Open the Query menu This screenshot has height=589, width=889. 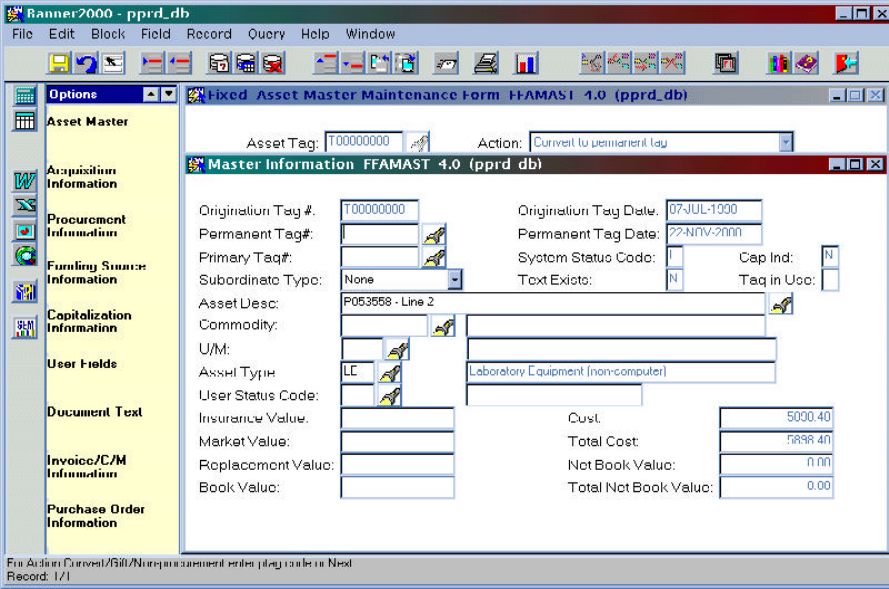tap(266, 34)
